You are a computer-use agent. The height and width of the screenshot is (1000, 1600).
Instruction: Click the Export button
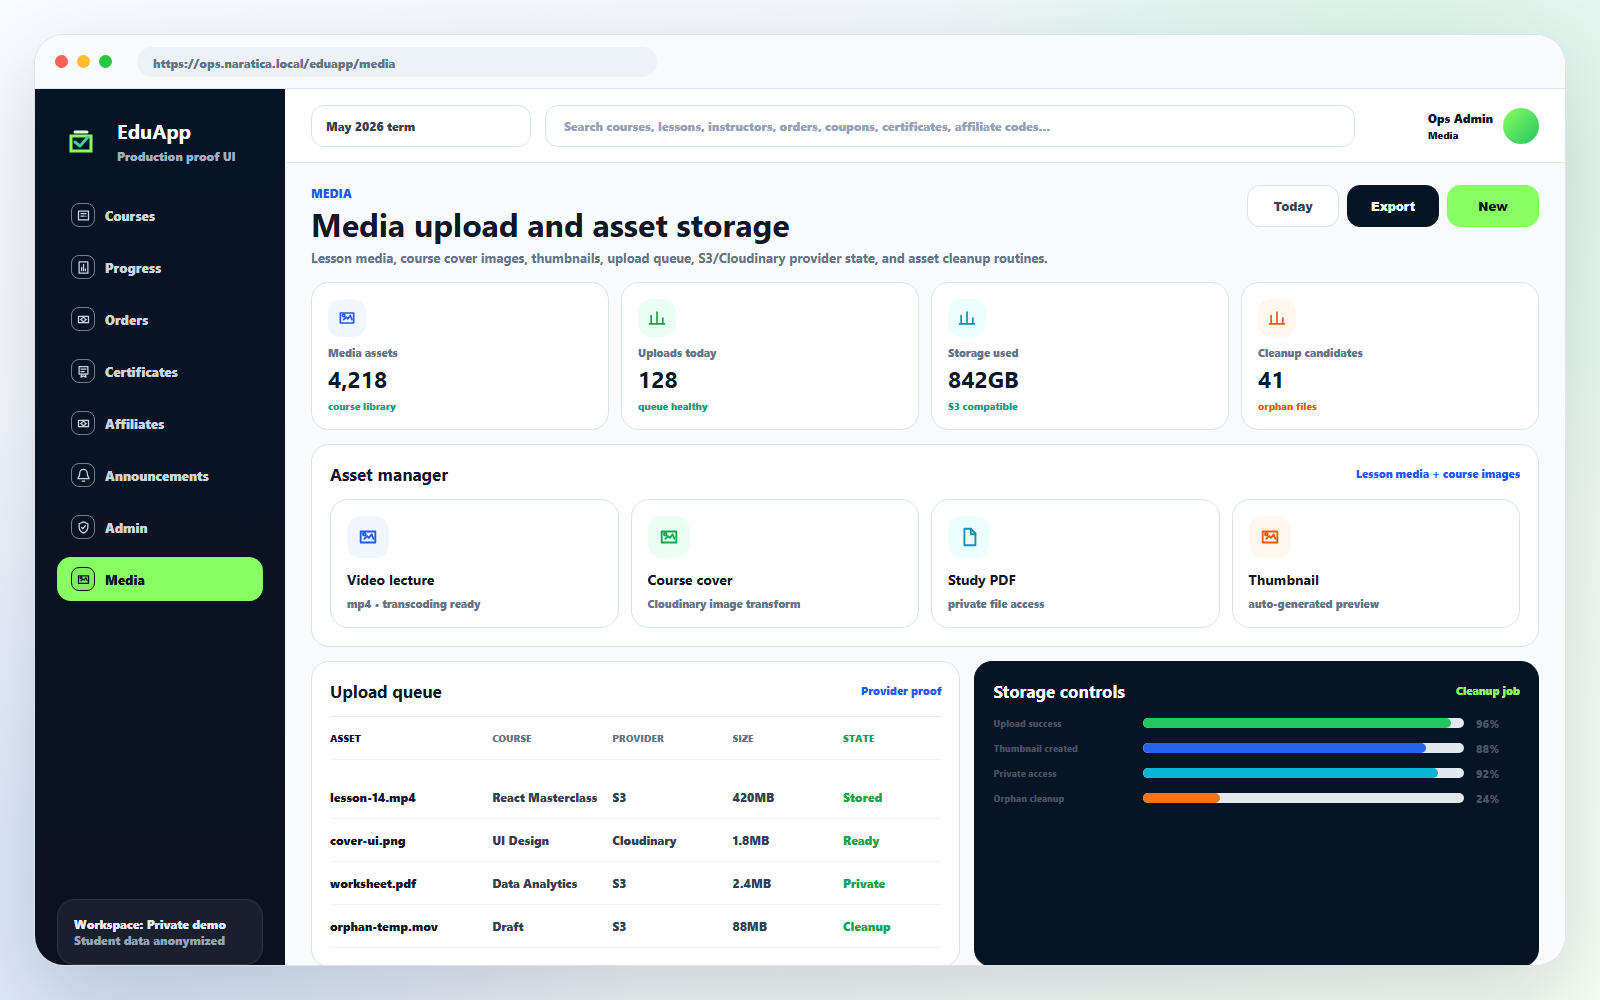[x=1393, y=206]
